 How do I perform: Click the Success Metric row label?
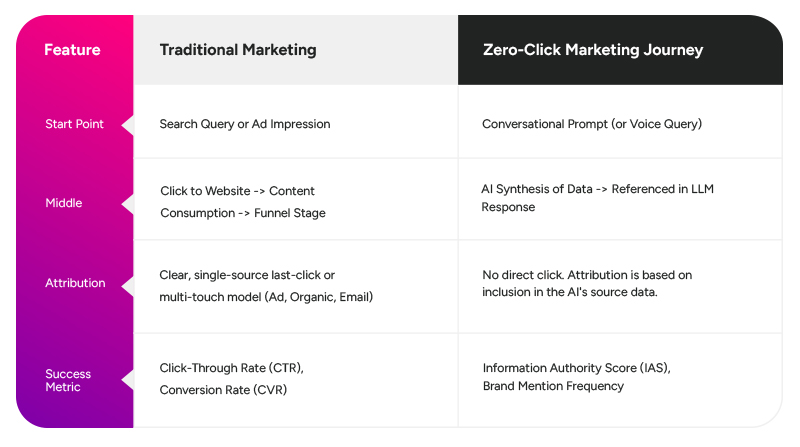(67, 381)
